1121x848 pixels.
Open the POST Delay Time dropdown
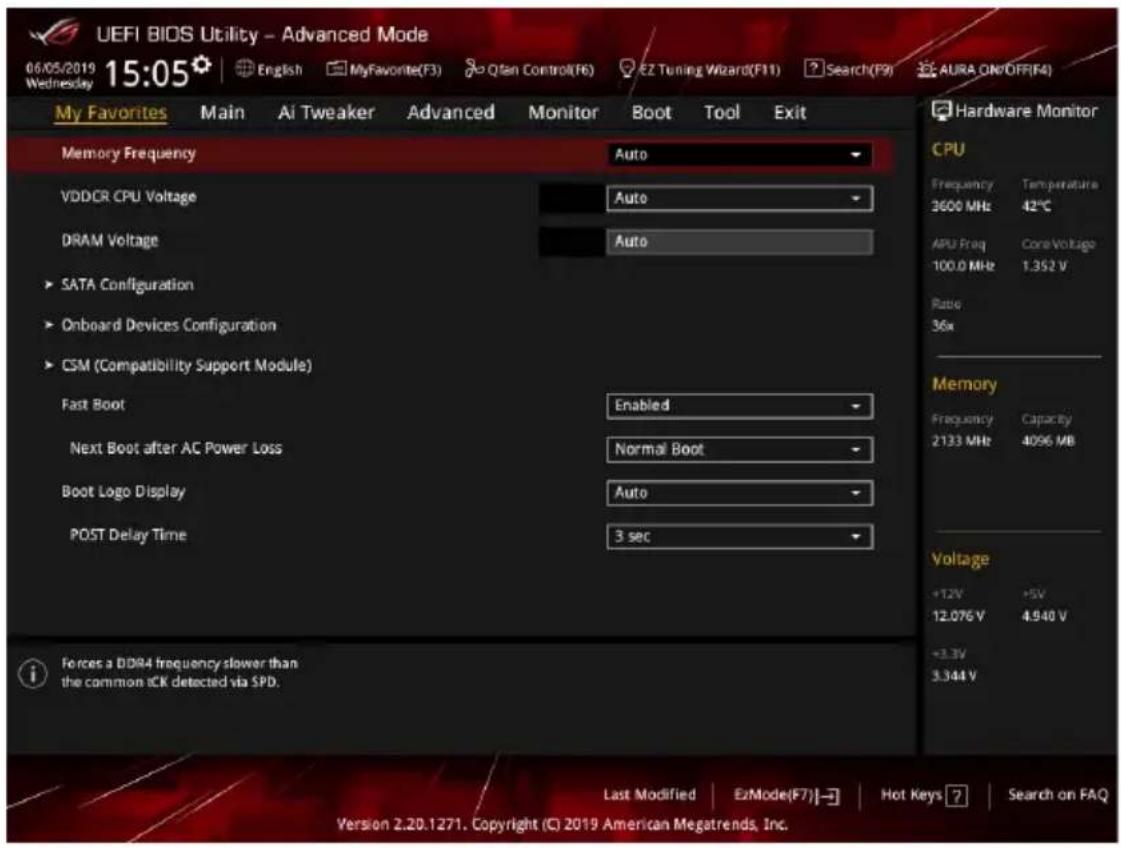coord(739,537)
